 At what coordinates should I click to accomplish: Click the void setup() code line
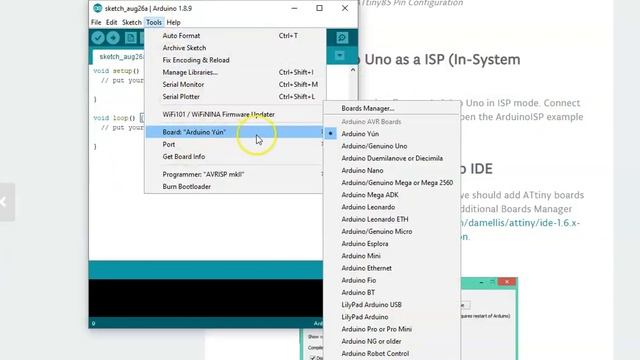point(116,71)
